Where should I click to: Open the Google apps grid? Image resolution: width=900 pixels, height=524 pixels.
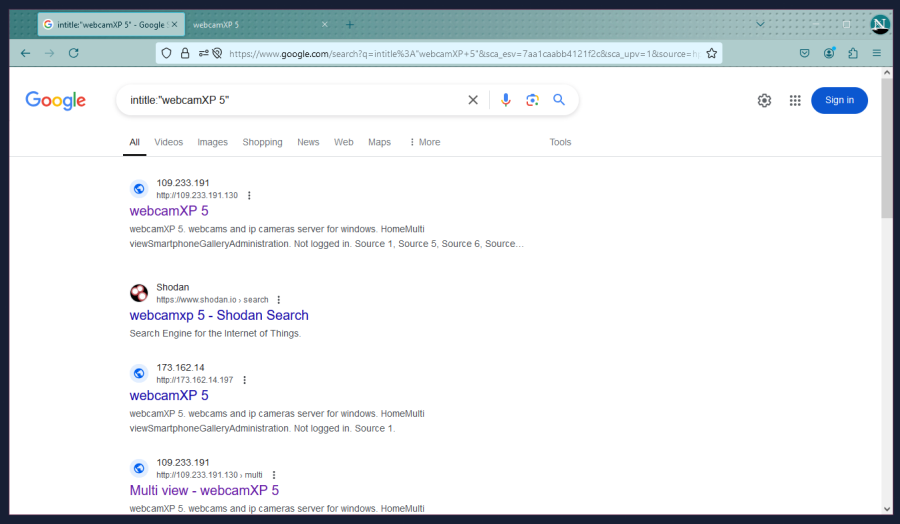[795, 100]
